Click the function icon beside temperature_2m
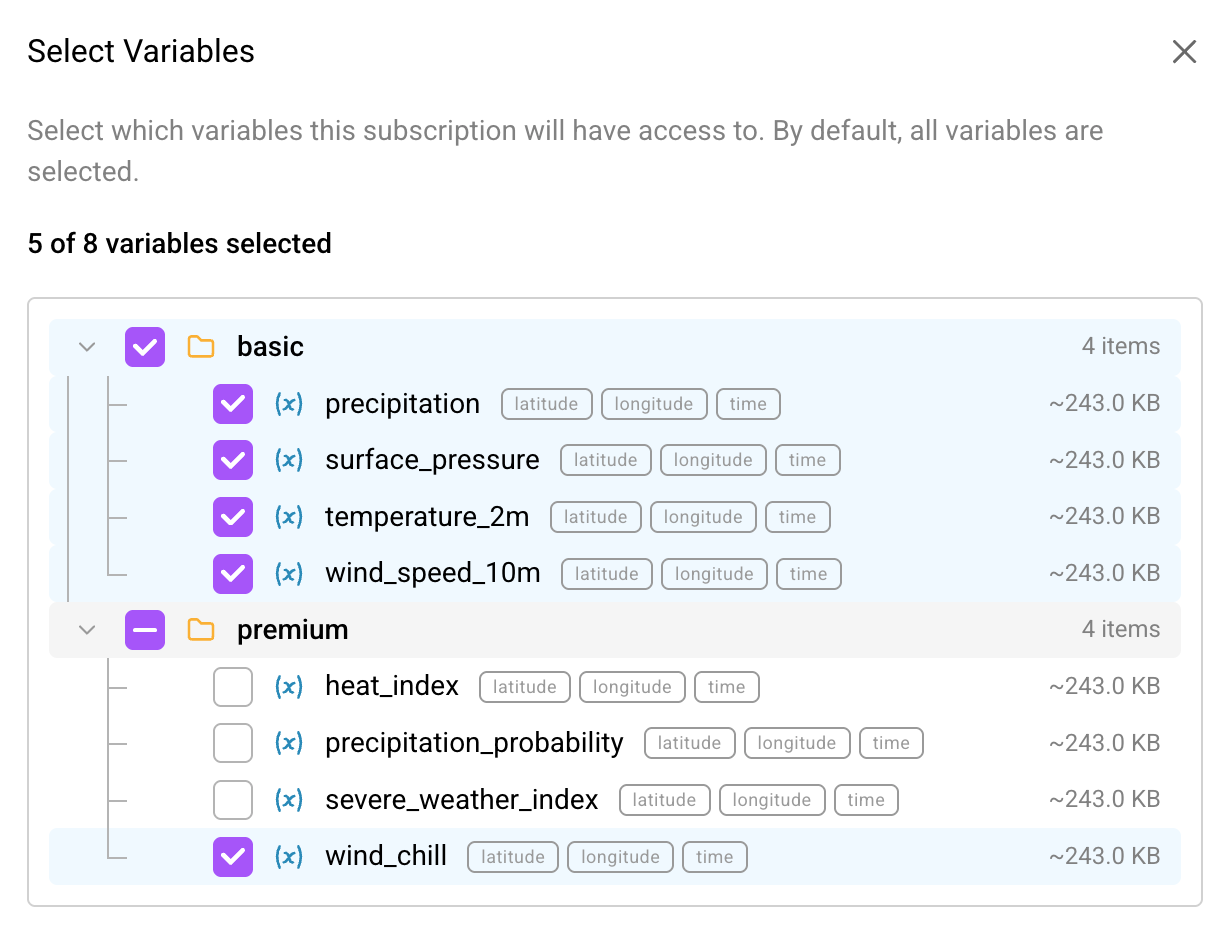Screen dimensions: 1230x938 tap(289, 517)
